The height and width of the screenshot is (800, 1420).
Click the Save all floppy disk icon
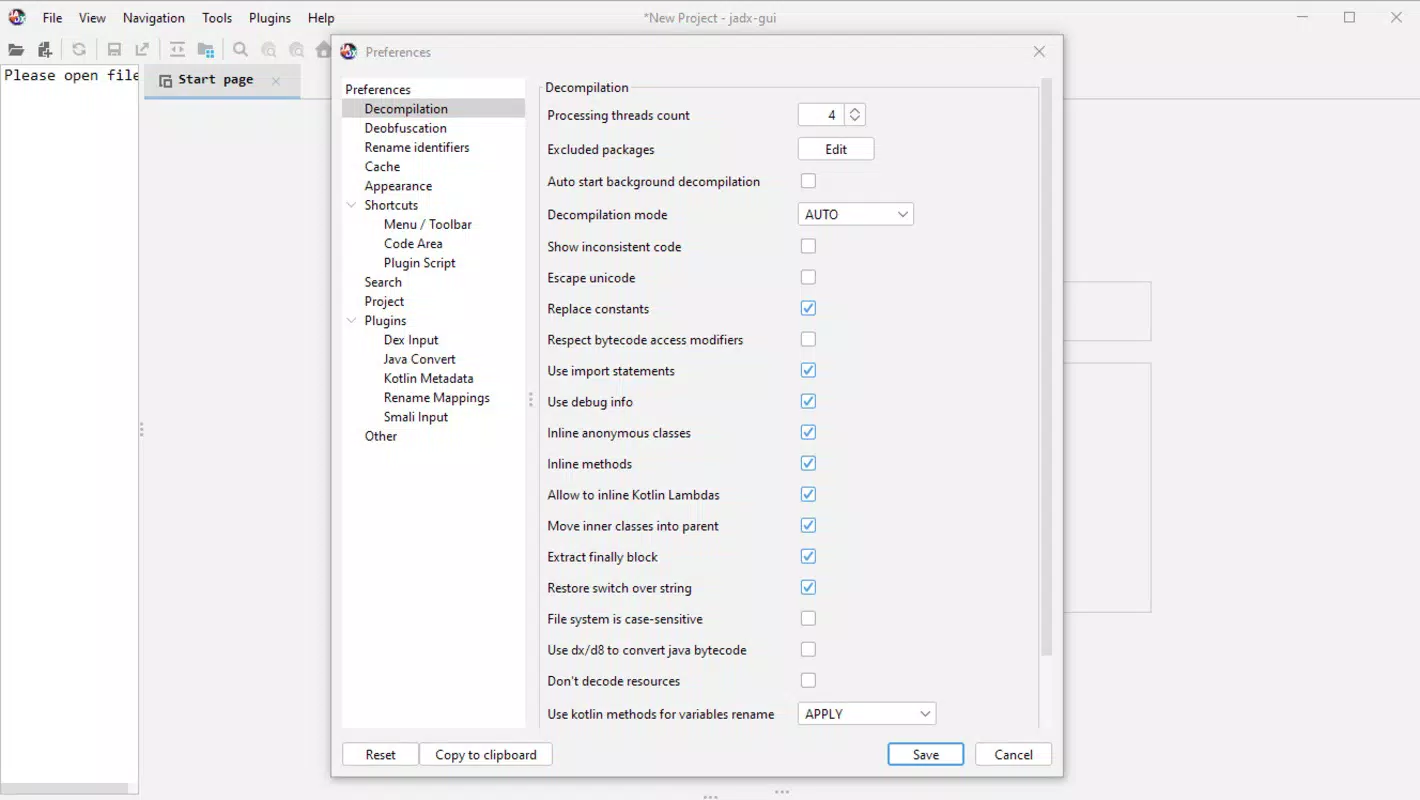click(x=114, y=50)
